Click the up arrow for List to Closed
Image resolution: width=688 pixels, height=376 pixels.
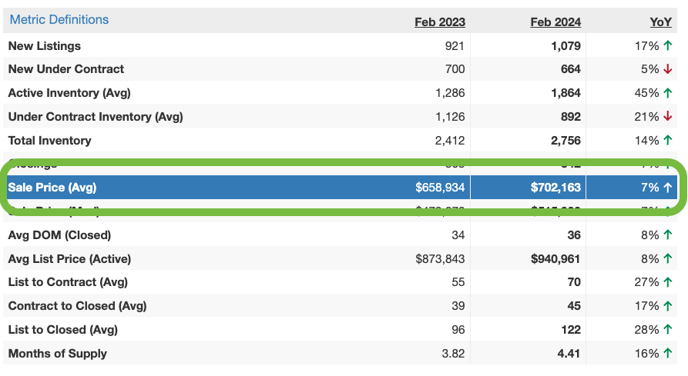click(668, 329)
